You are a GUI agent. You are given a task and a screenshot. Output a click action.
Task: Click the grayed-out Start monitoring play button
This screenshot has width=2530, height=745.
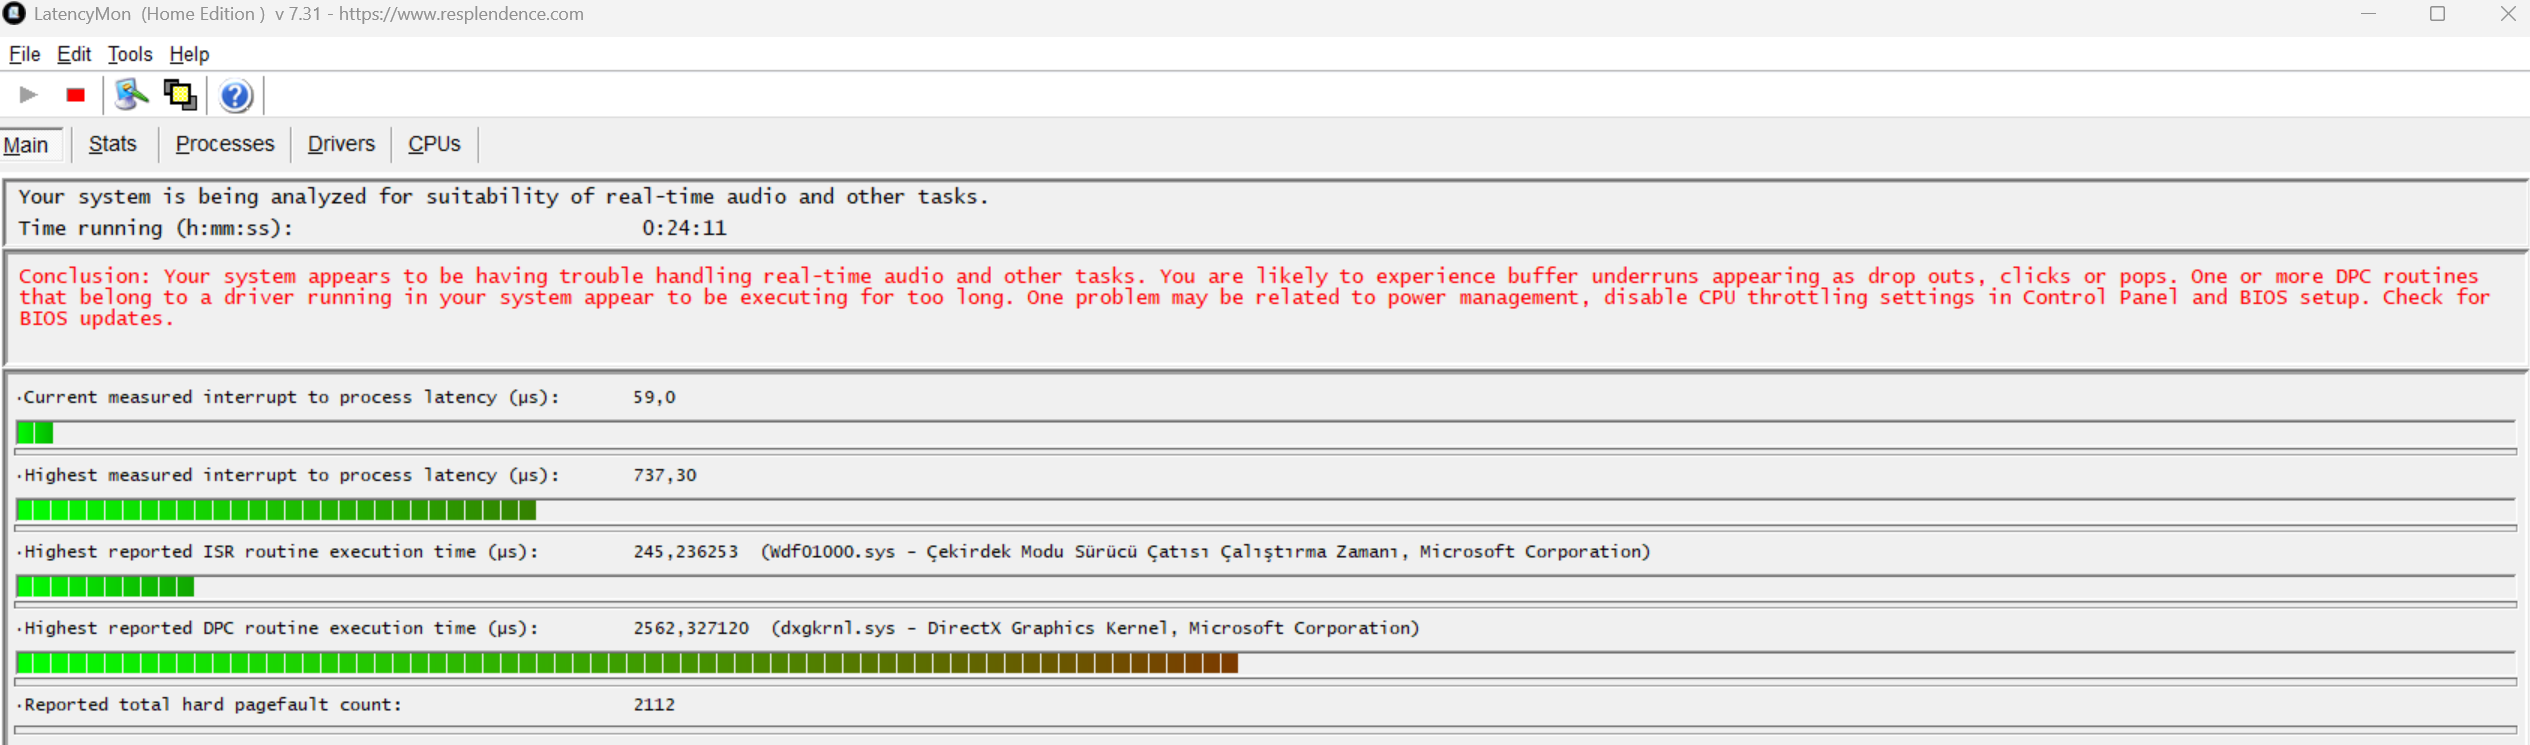point(28,95)
